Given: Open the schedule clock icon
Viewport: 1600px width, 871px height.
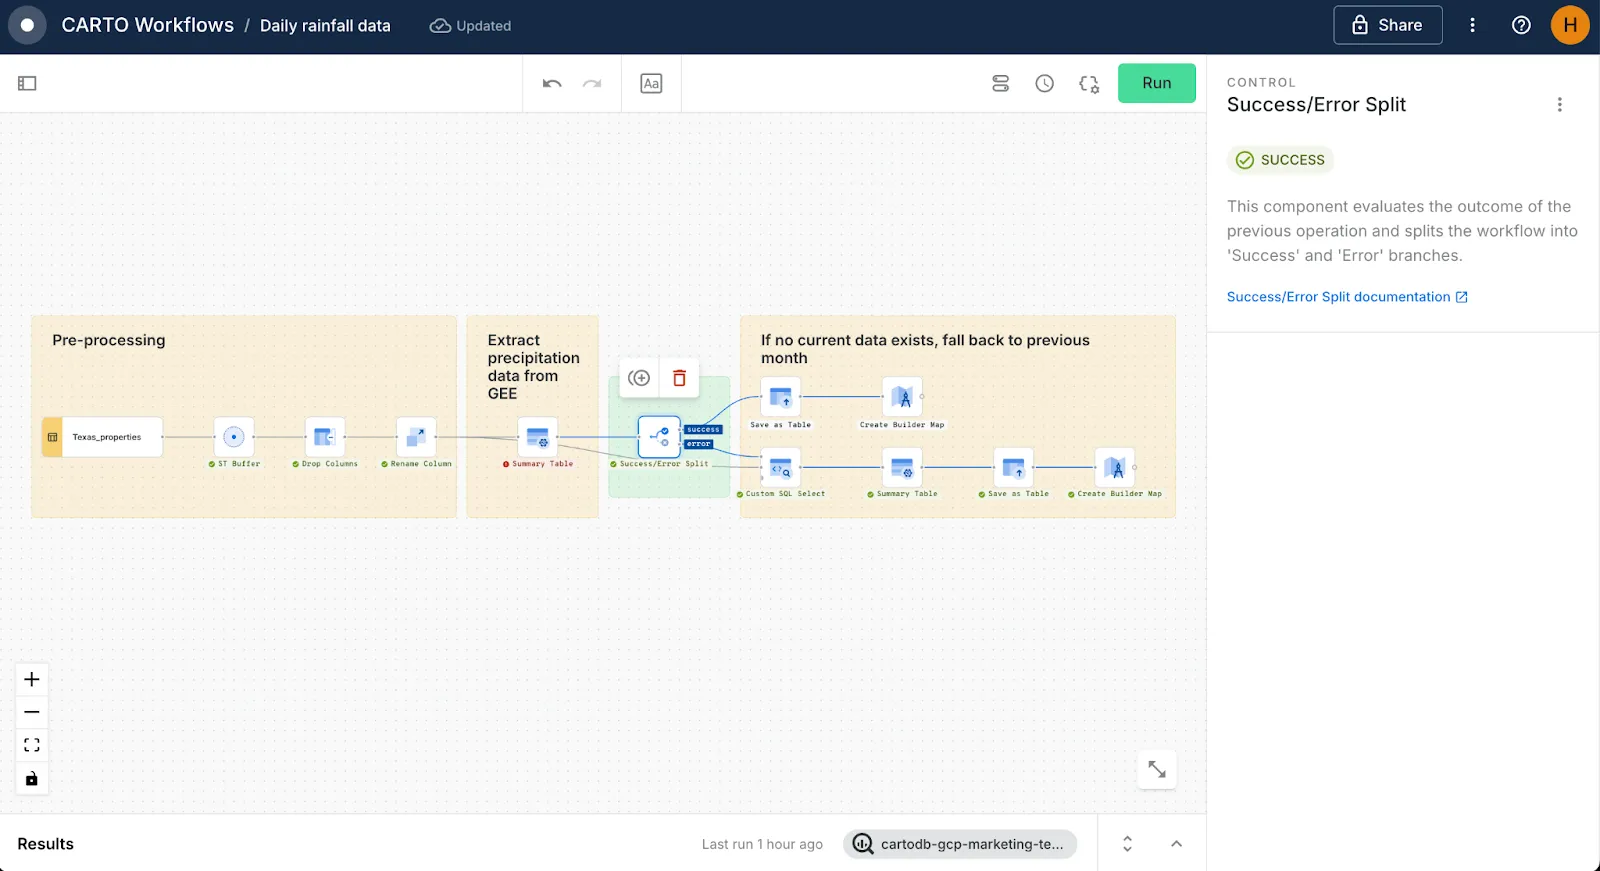Looking at the screenshot, I should [1044, 84].
